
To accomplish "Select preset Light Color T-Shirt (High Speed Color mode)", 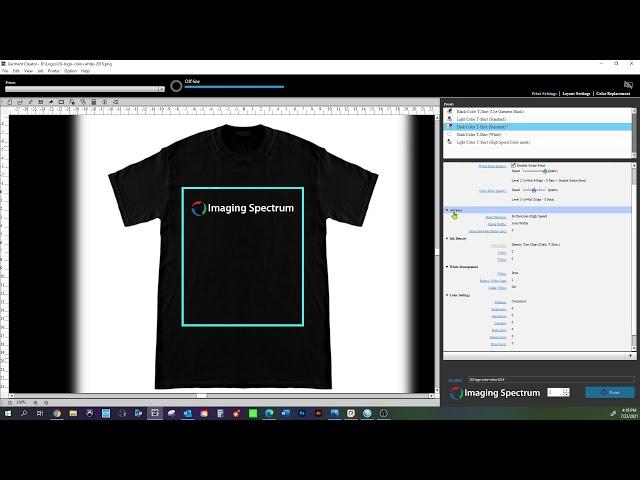I will [538, 142].
